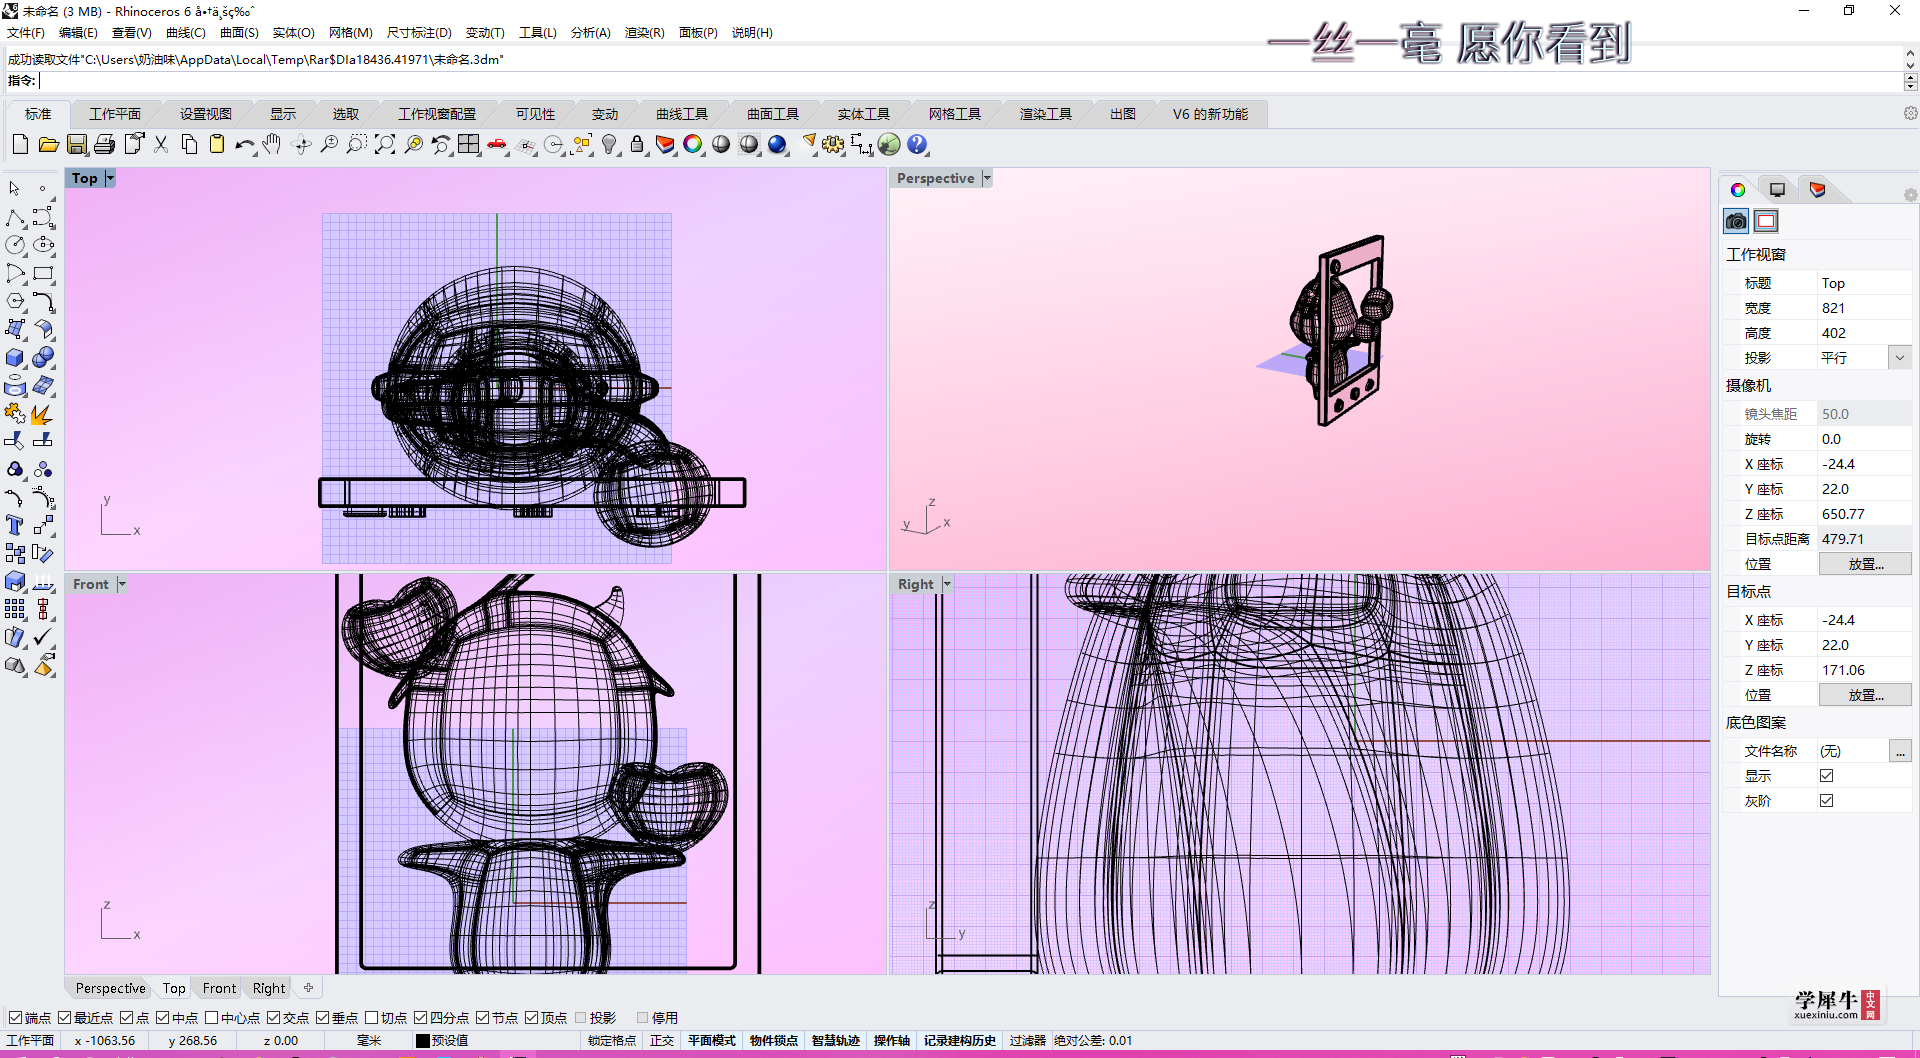This screenshot has height=1058, width=1920.
Task: Open a file with the folder icon
Action: click(x=48, y=145)
